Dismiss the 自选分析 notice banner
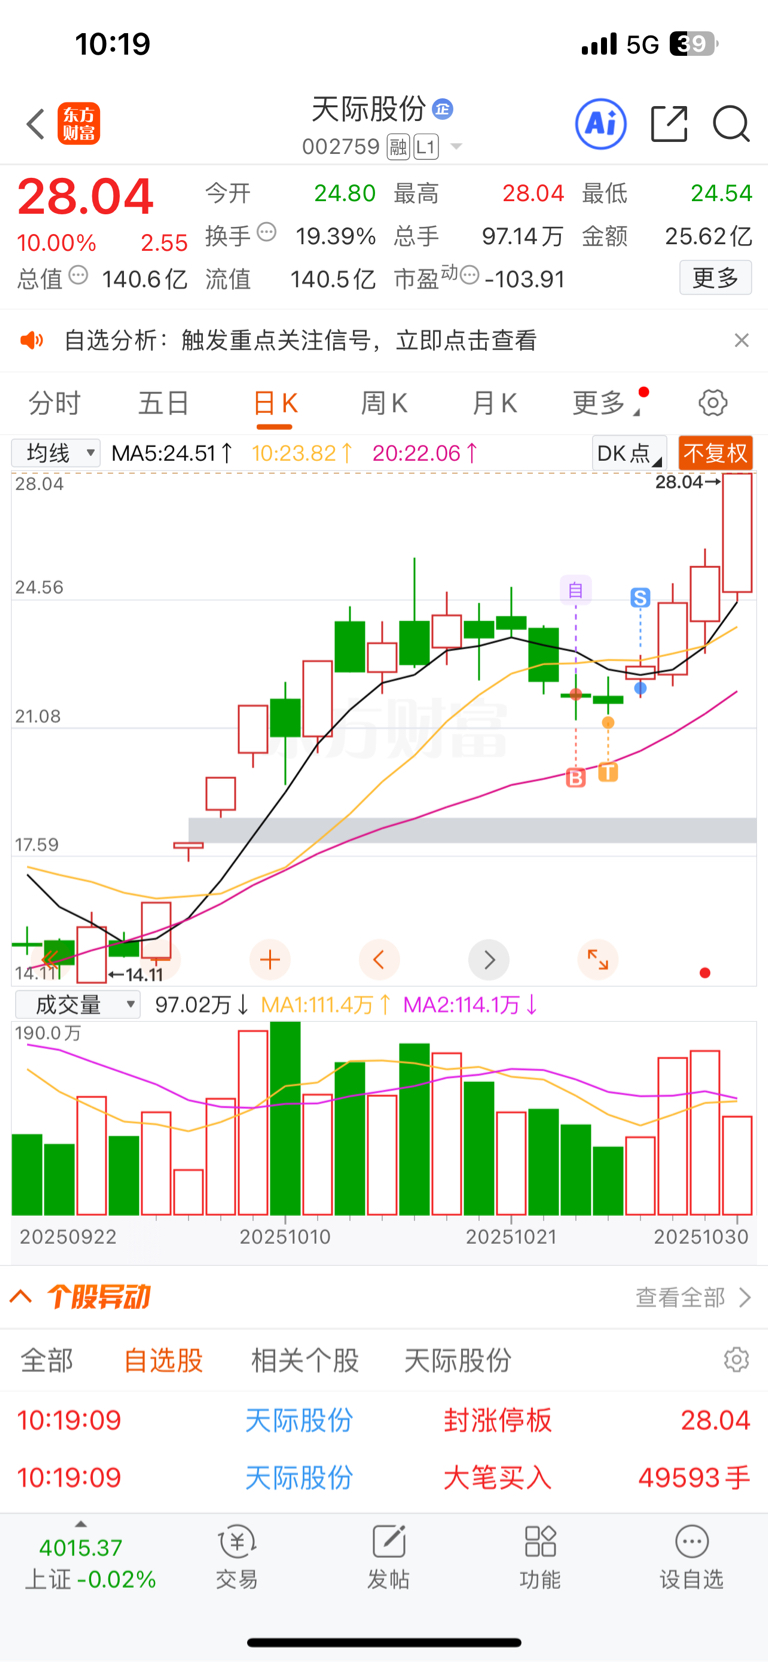 point(741,341)
